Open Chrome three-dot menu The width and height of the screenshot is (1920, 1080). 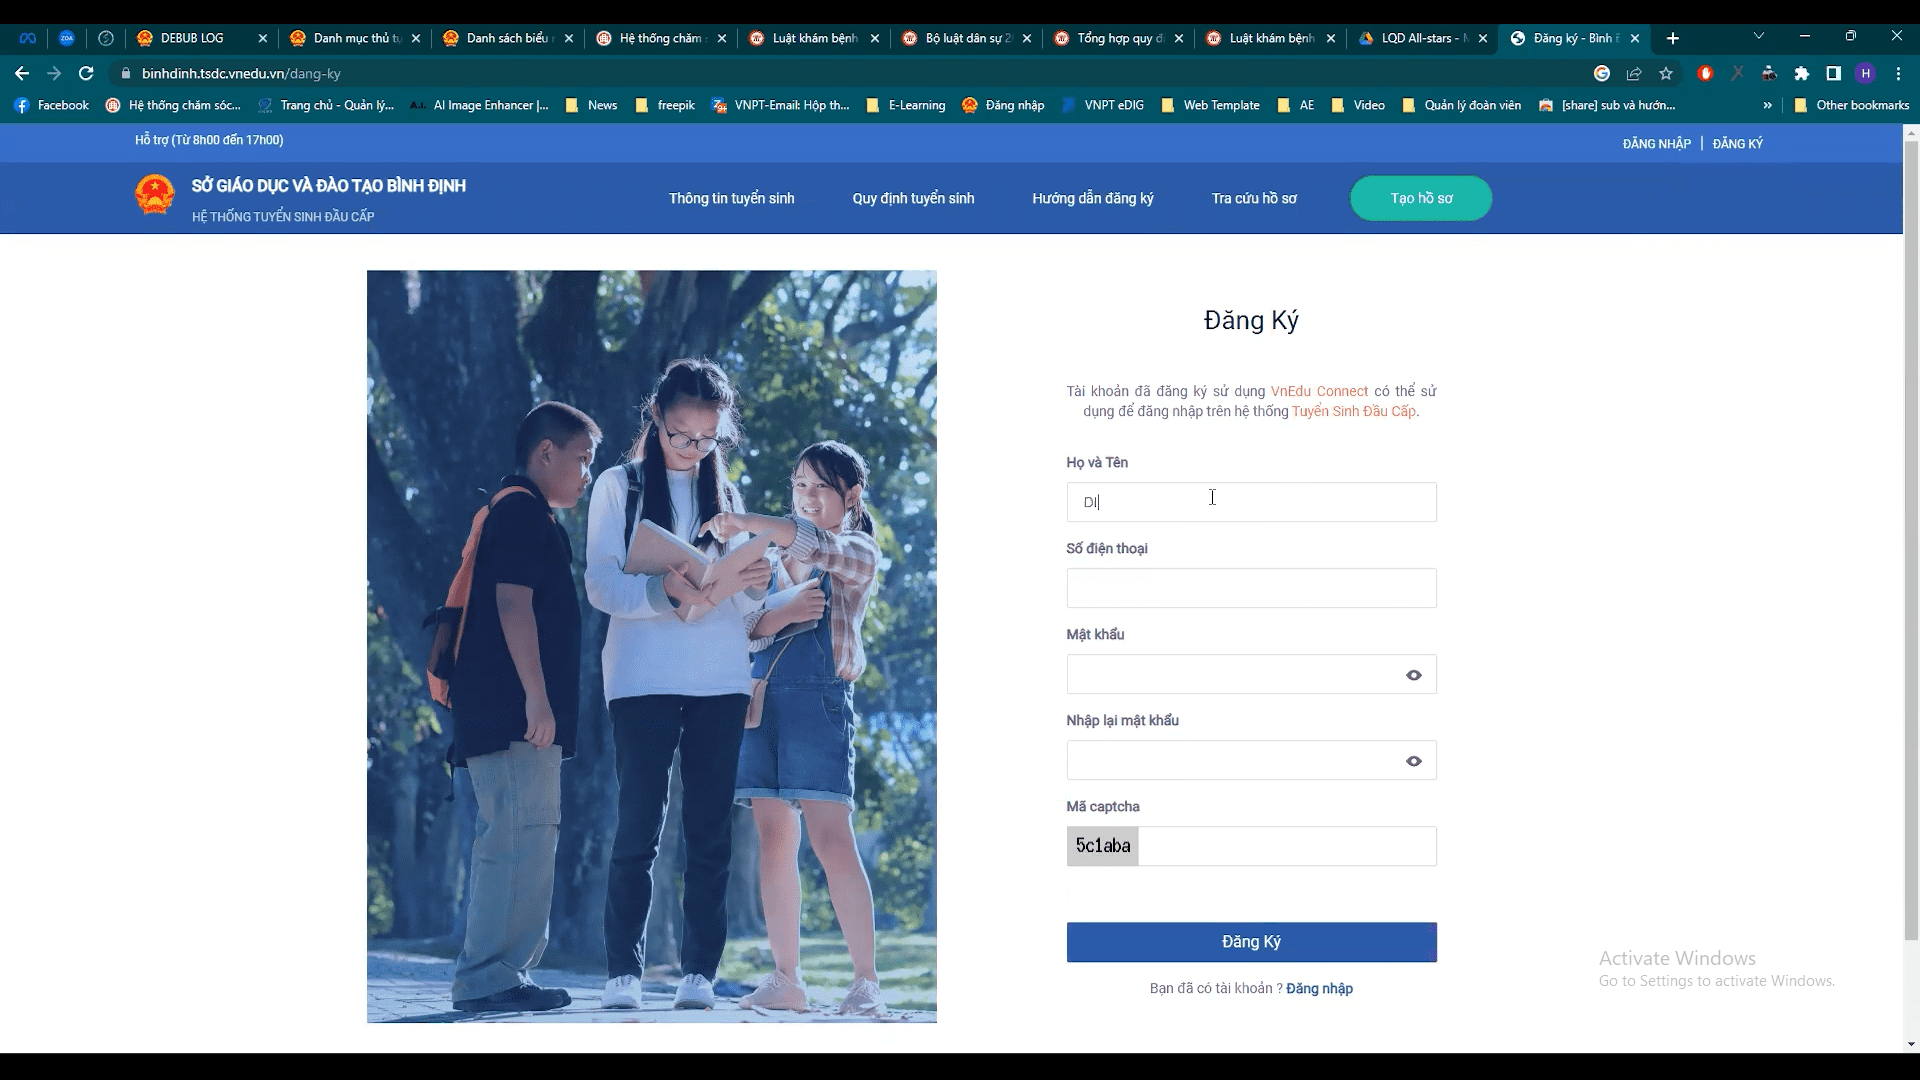(x=1898, y=73)
